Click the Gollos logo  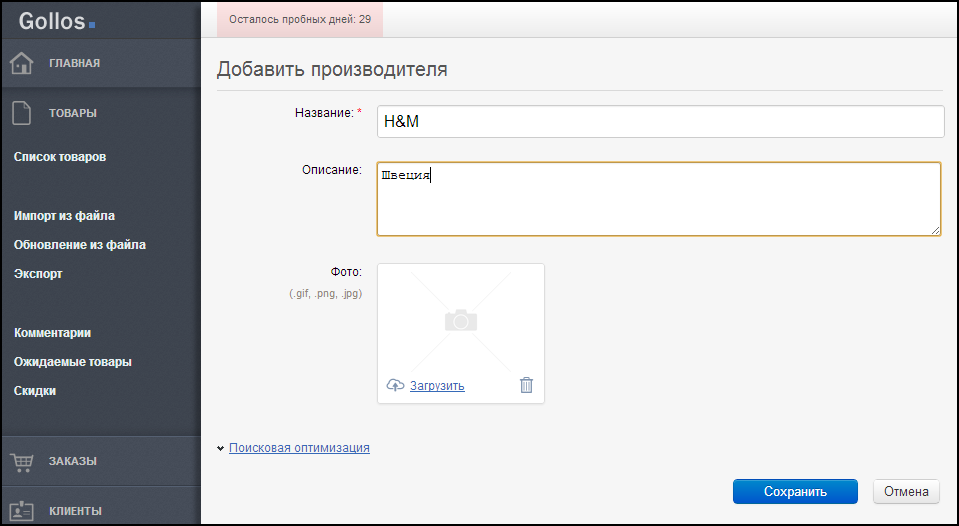(x=57, y=21)
